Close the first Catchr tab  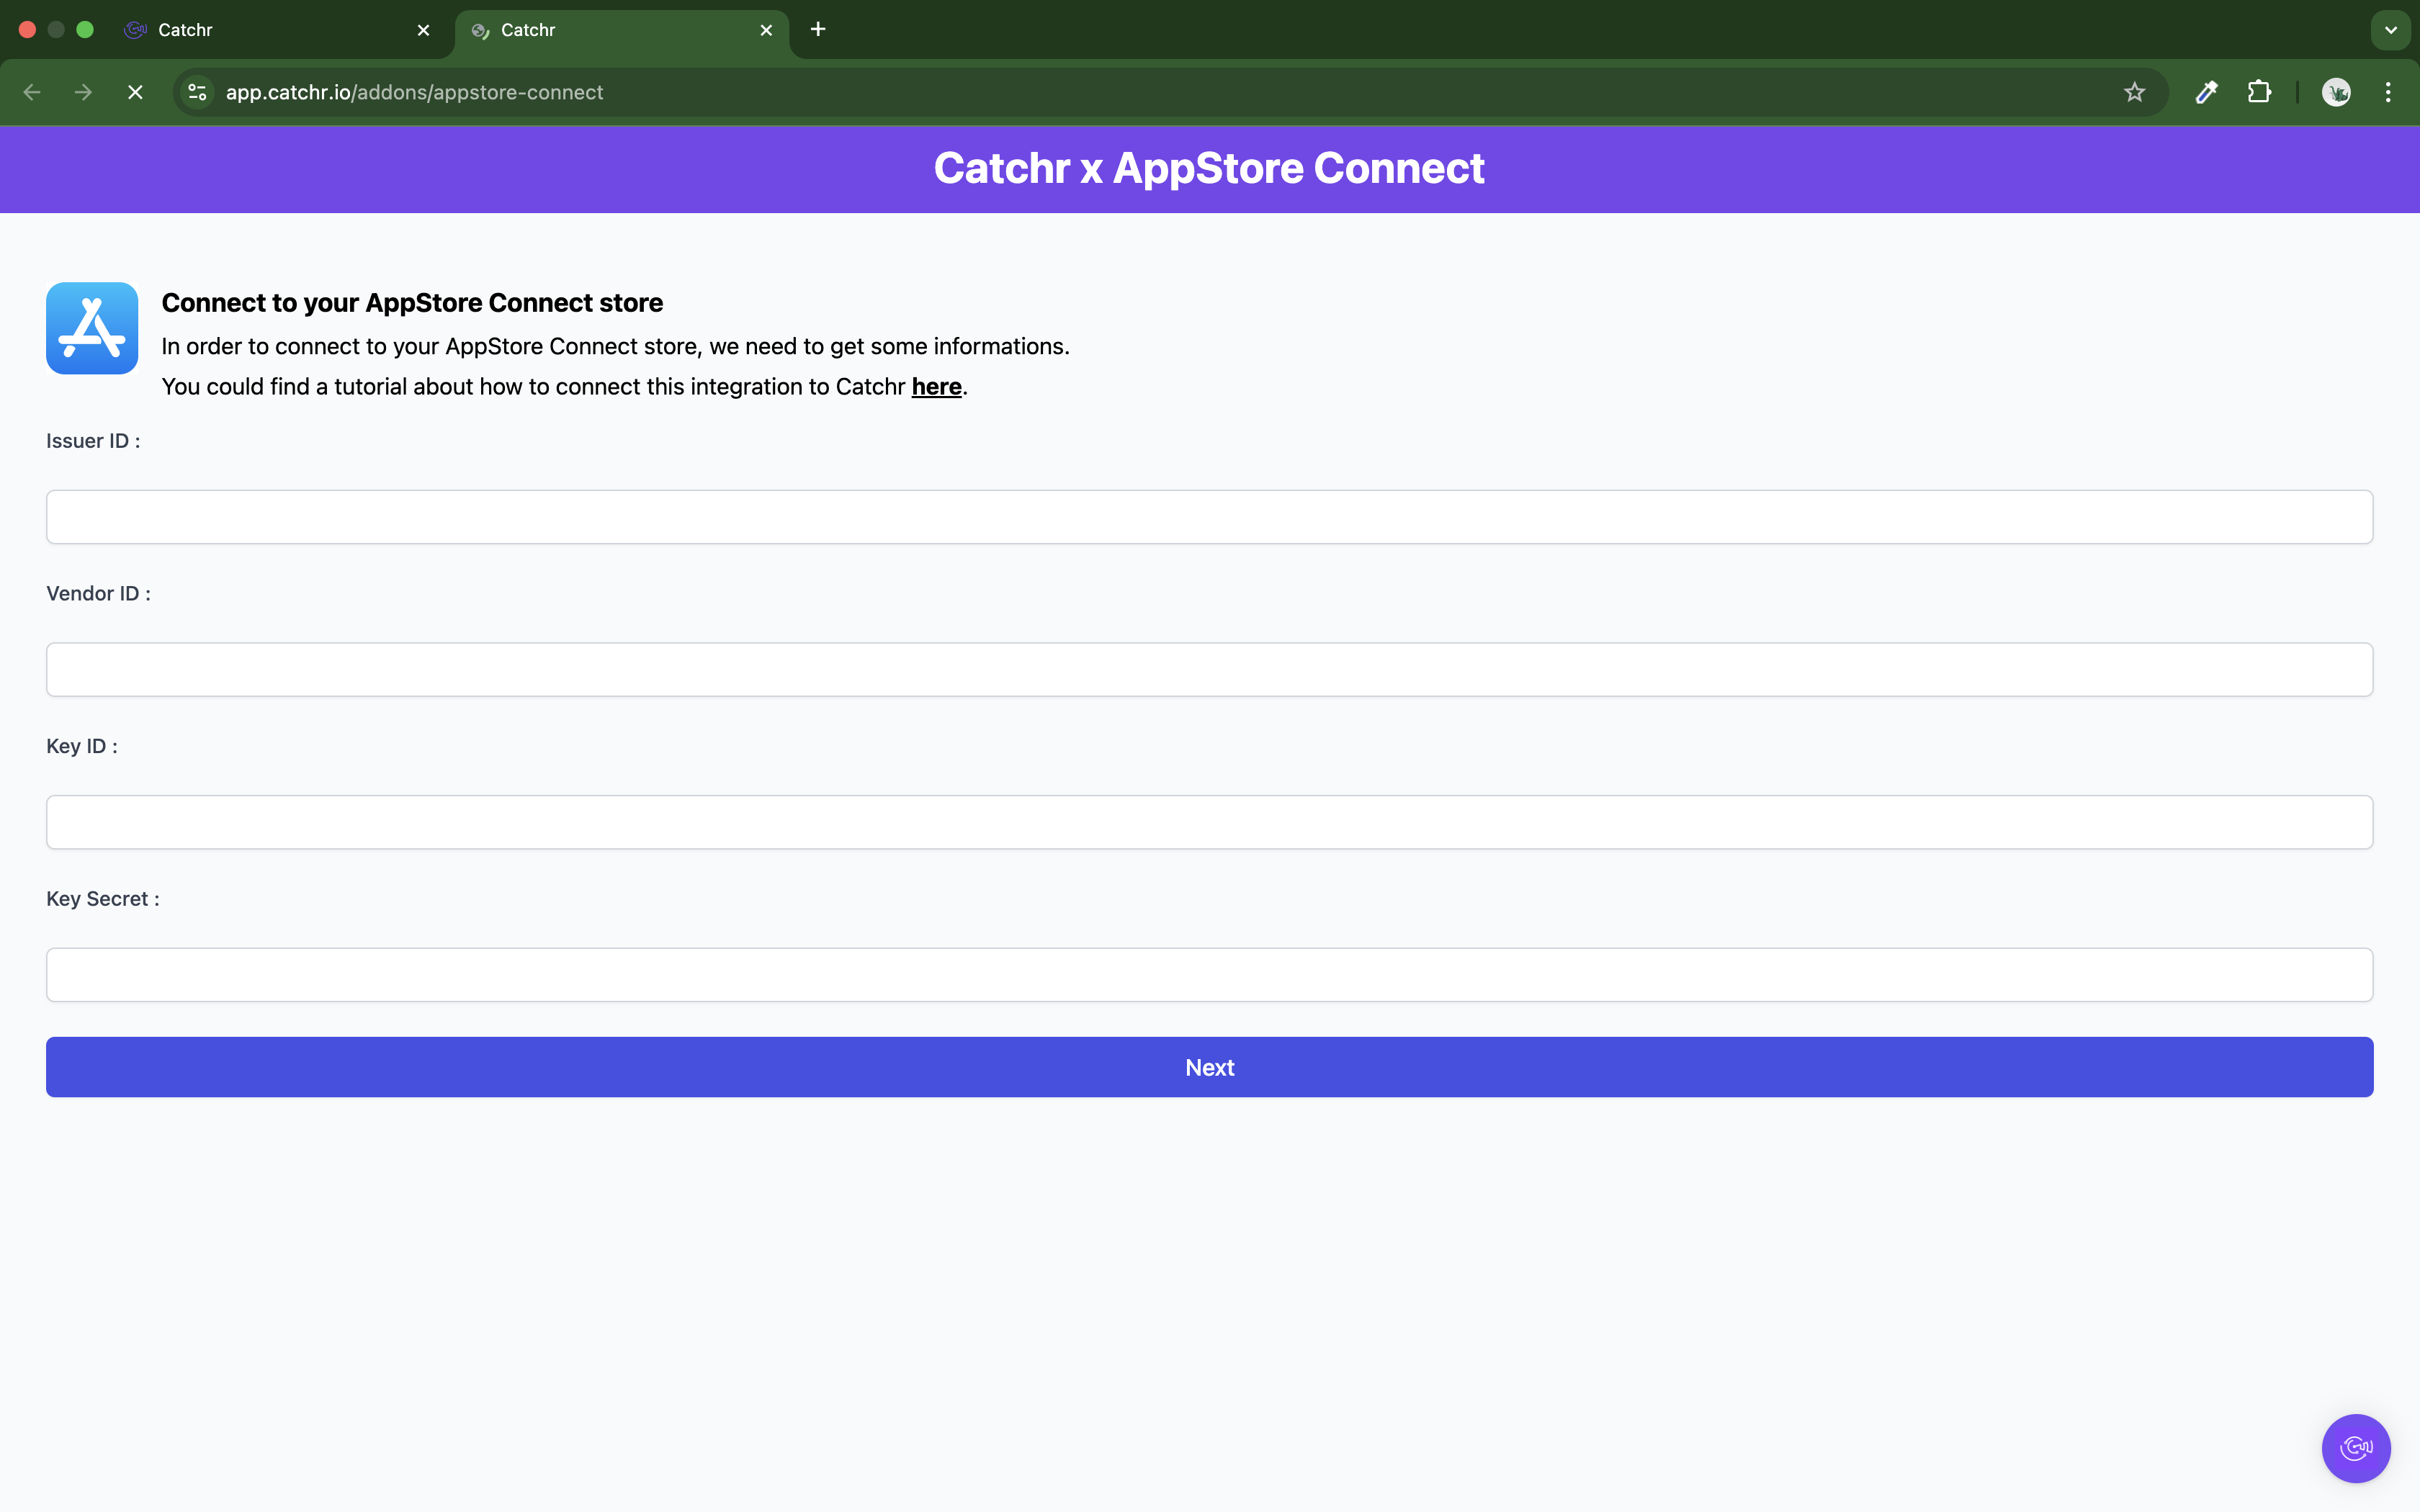click(x=423, y=30)
